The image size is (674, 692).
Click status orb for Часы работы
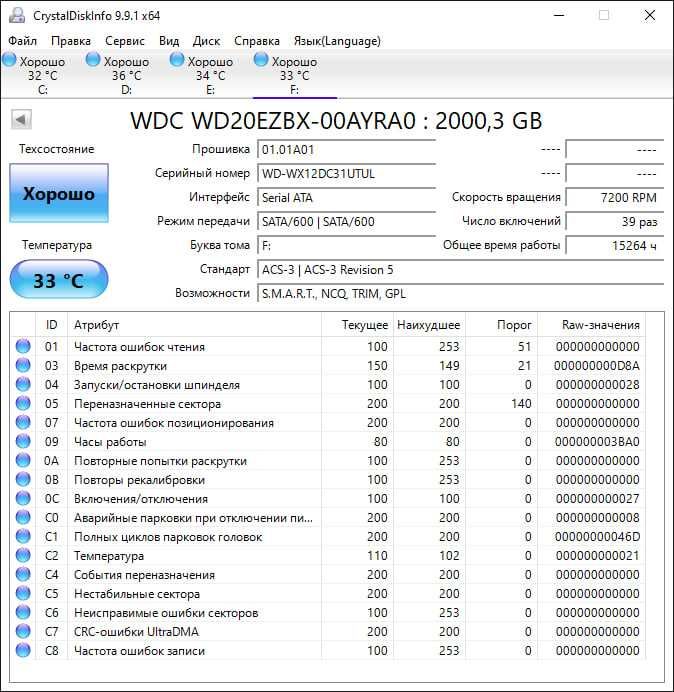[23, 441]
